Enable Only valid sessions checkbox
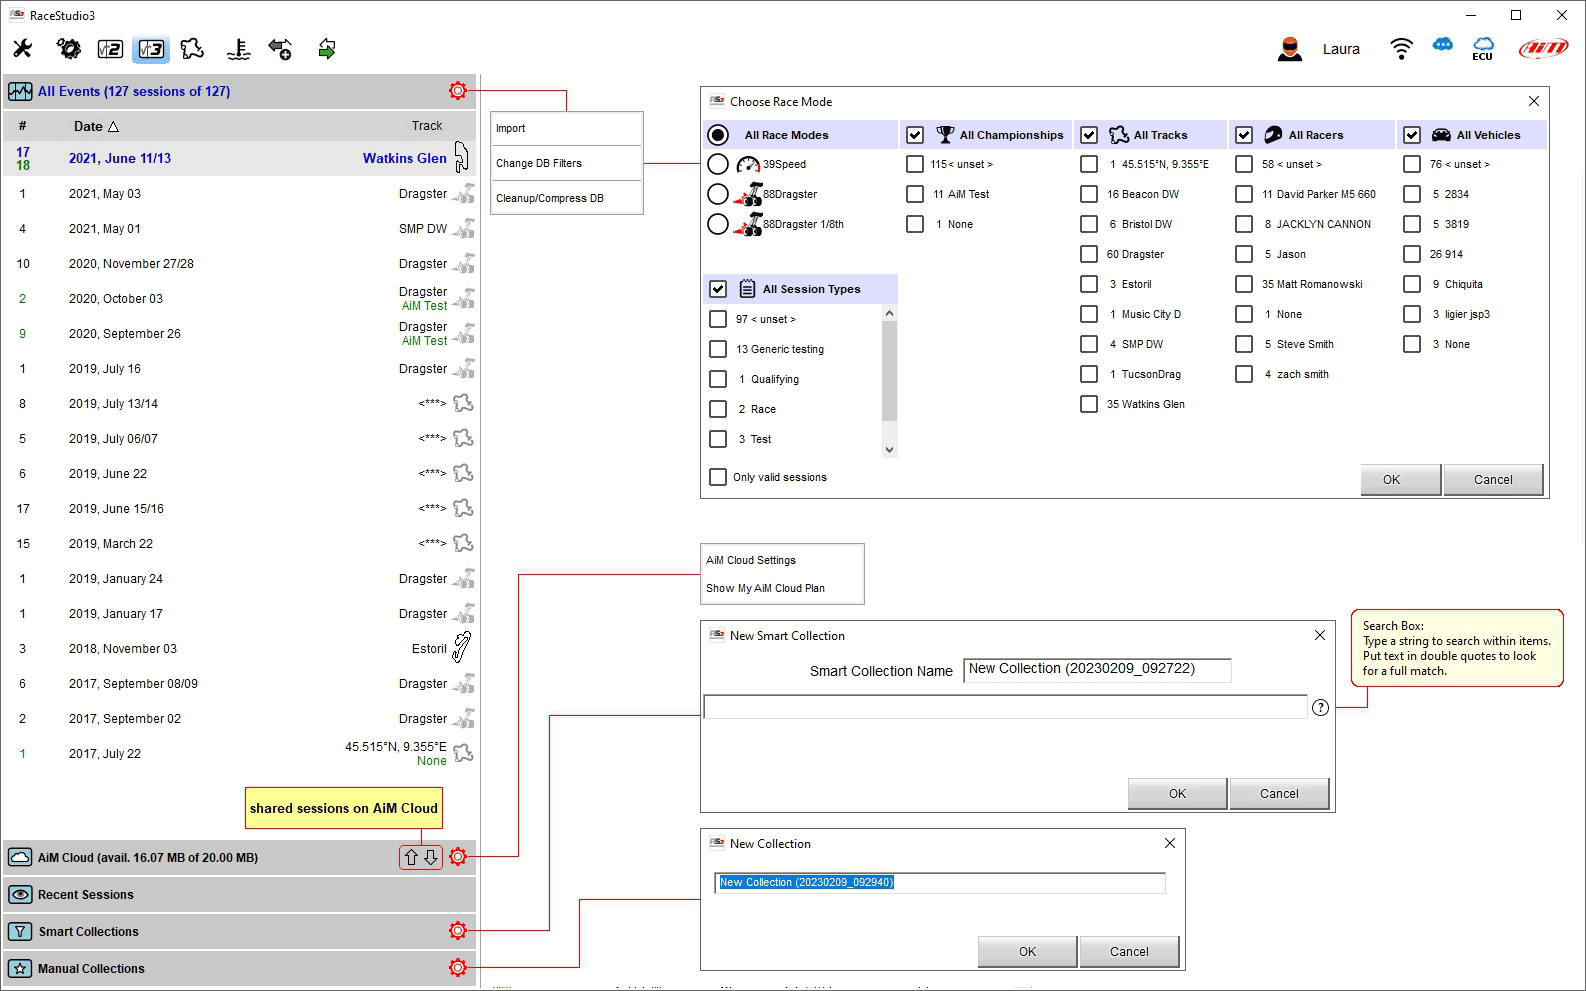 click(x=718, y=477)
